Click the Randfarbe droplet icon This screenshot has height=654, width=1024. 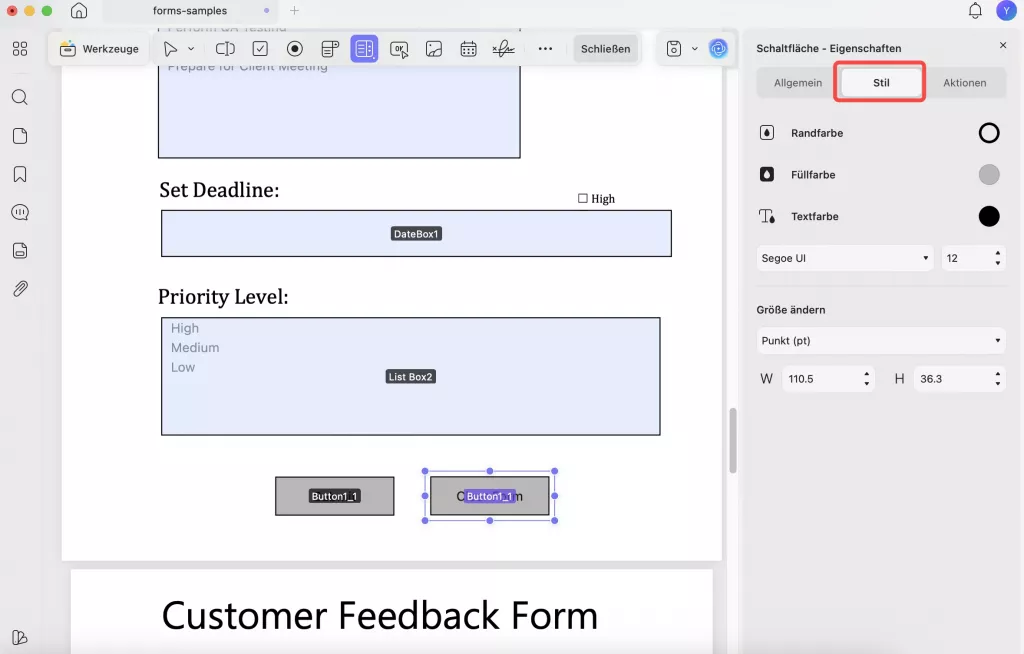click(767, 133)
